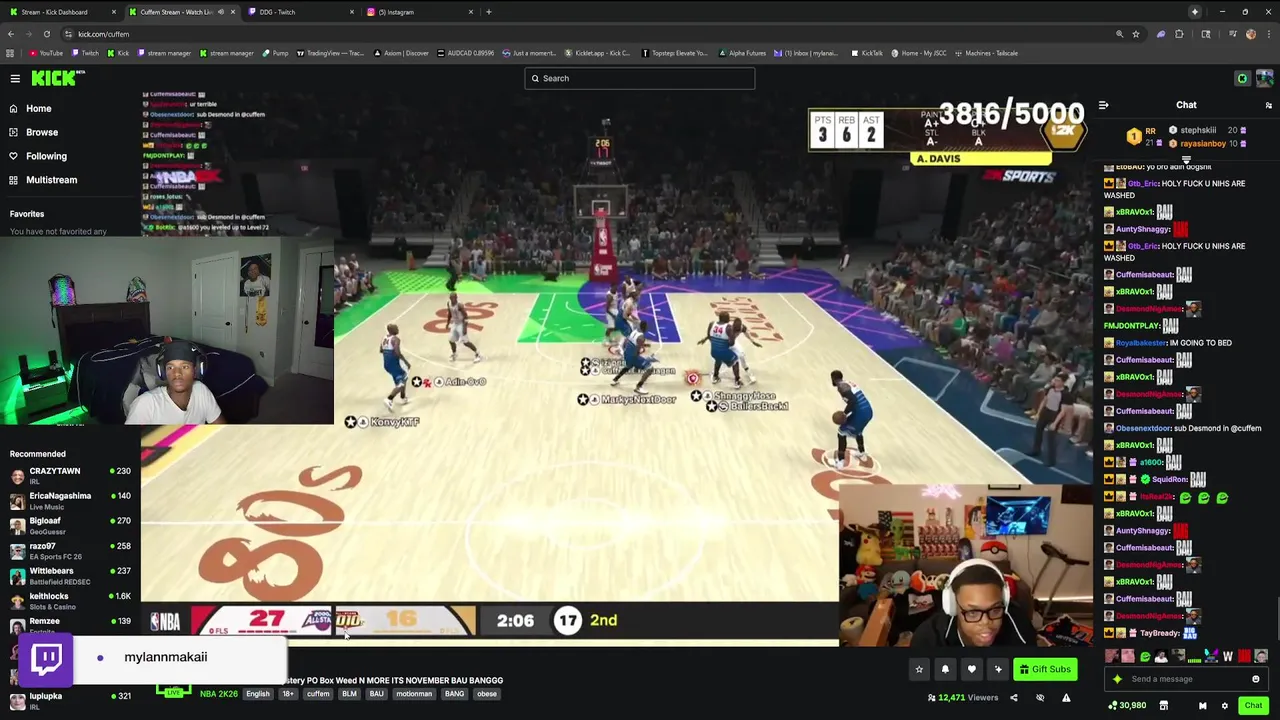The height and width of the screenshot is (720, 1280).
Task: Open the NBA 2K26 category link
Action: 219,694
